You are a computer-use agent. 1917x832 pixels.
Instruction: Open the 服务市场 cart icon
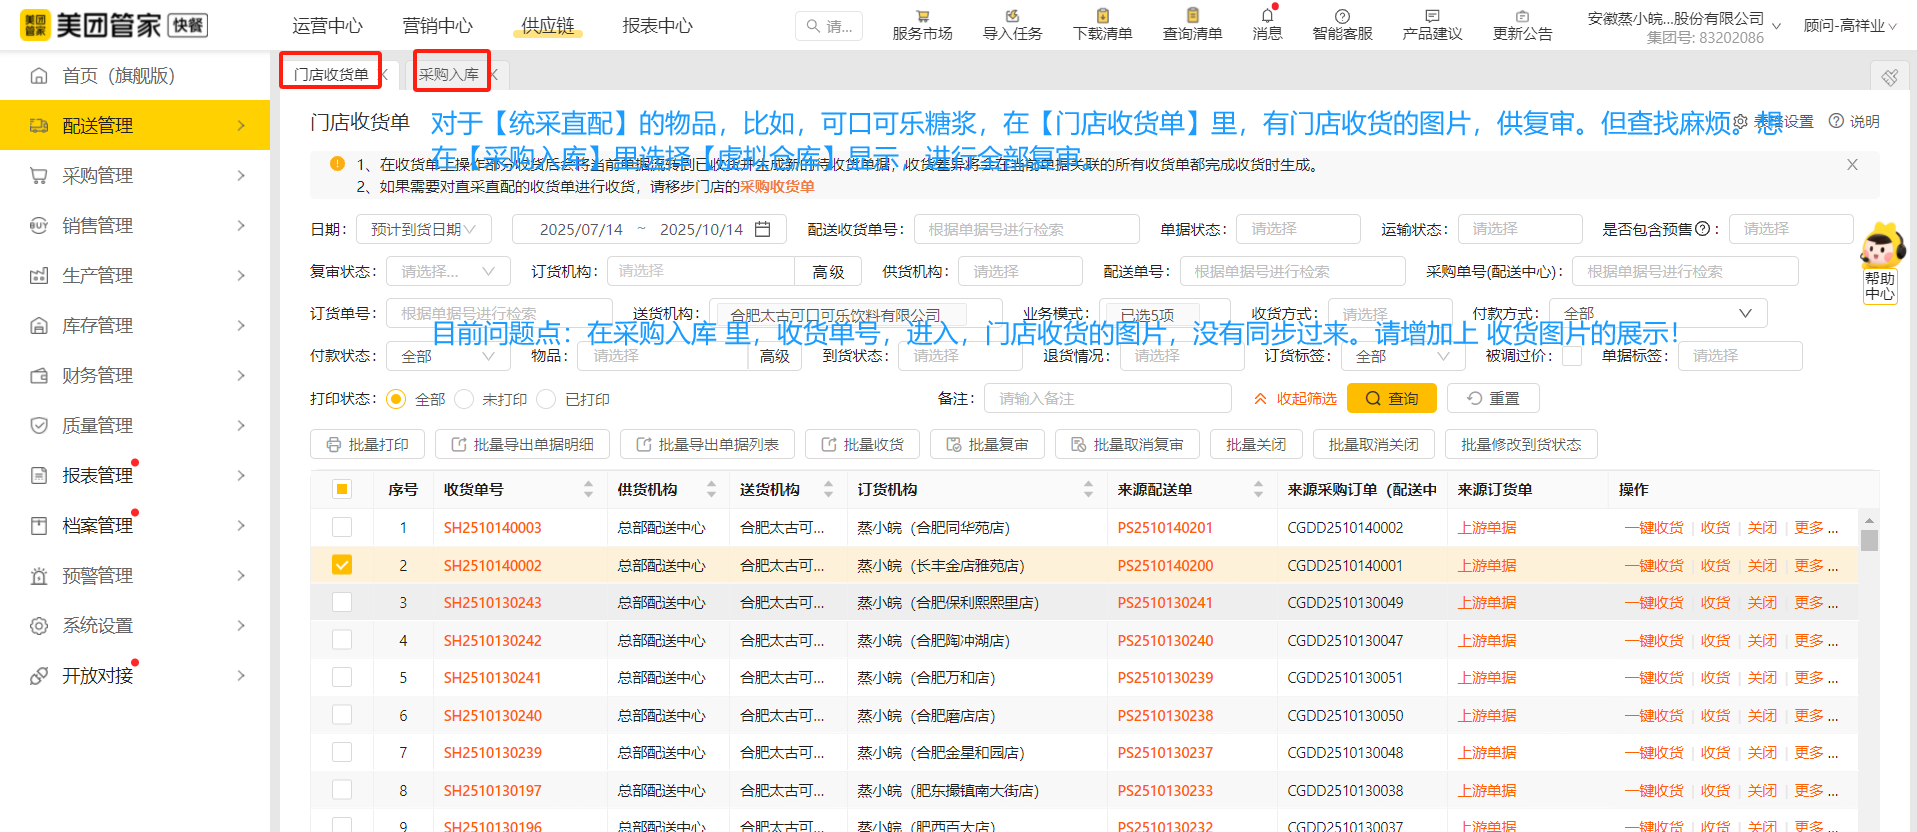(x=922, y=16)
